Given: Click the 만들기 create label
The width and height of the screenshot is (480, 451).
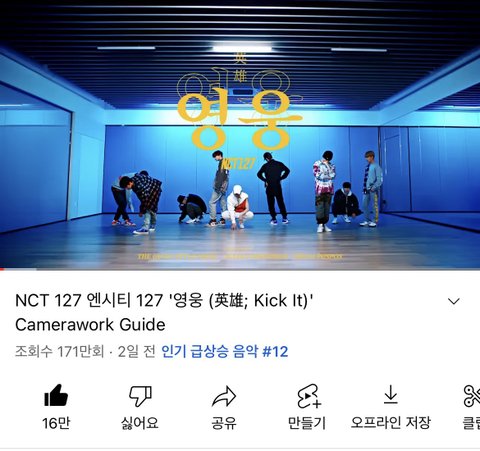Looking at the screenshot, I should click(307, 423).
